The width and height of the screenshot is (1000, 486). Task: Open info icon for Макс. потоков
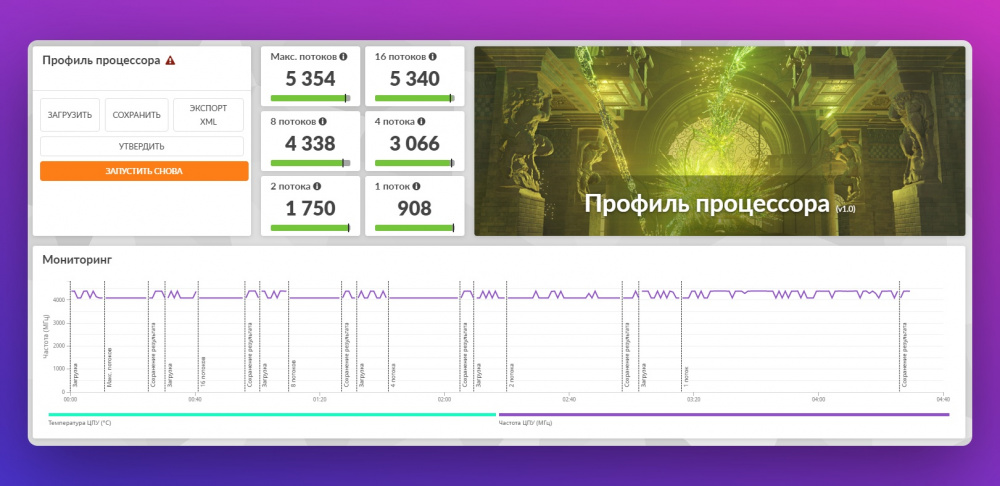(343, 57)
